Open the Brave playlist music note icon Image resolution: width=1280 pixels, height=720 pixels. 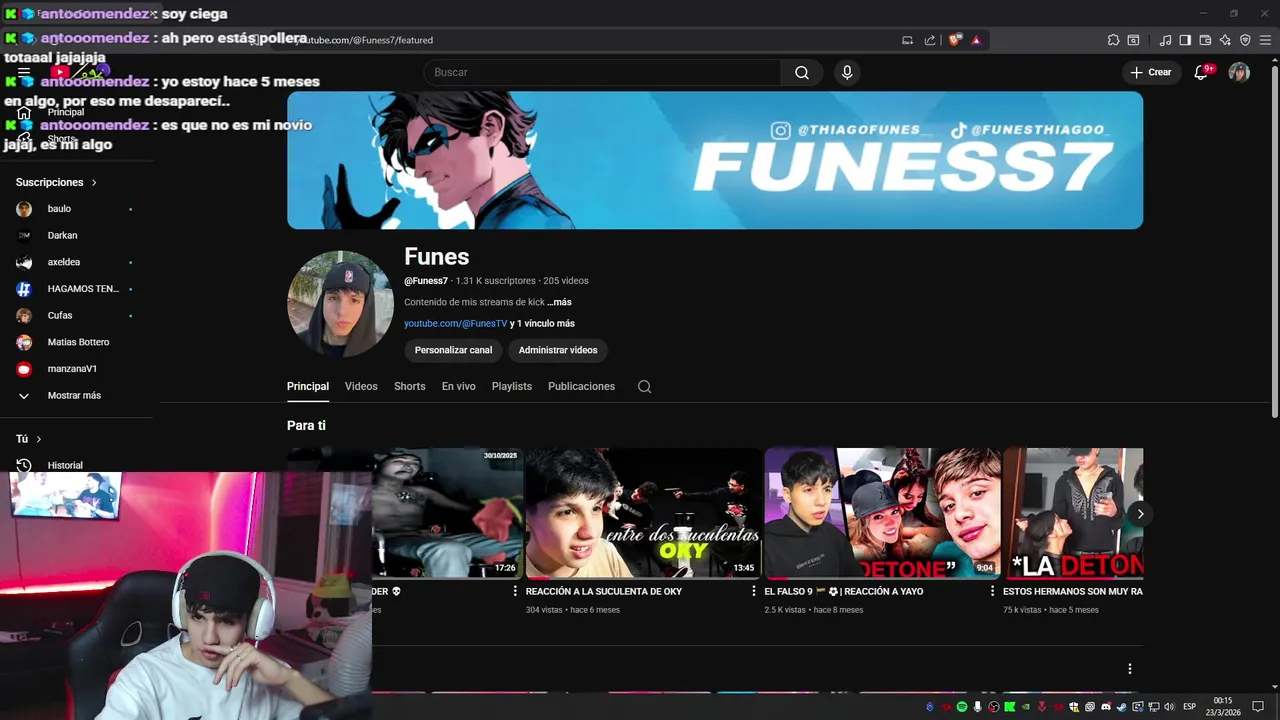[x=1165, y=40]
